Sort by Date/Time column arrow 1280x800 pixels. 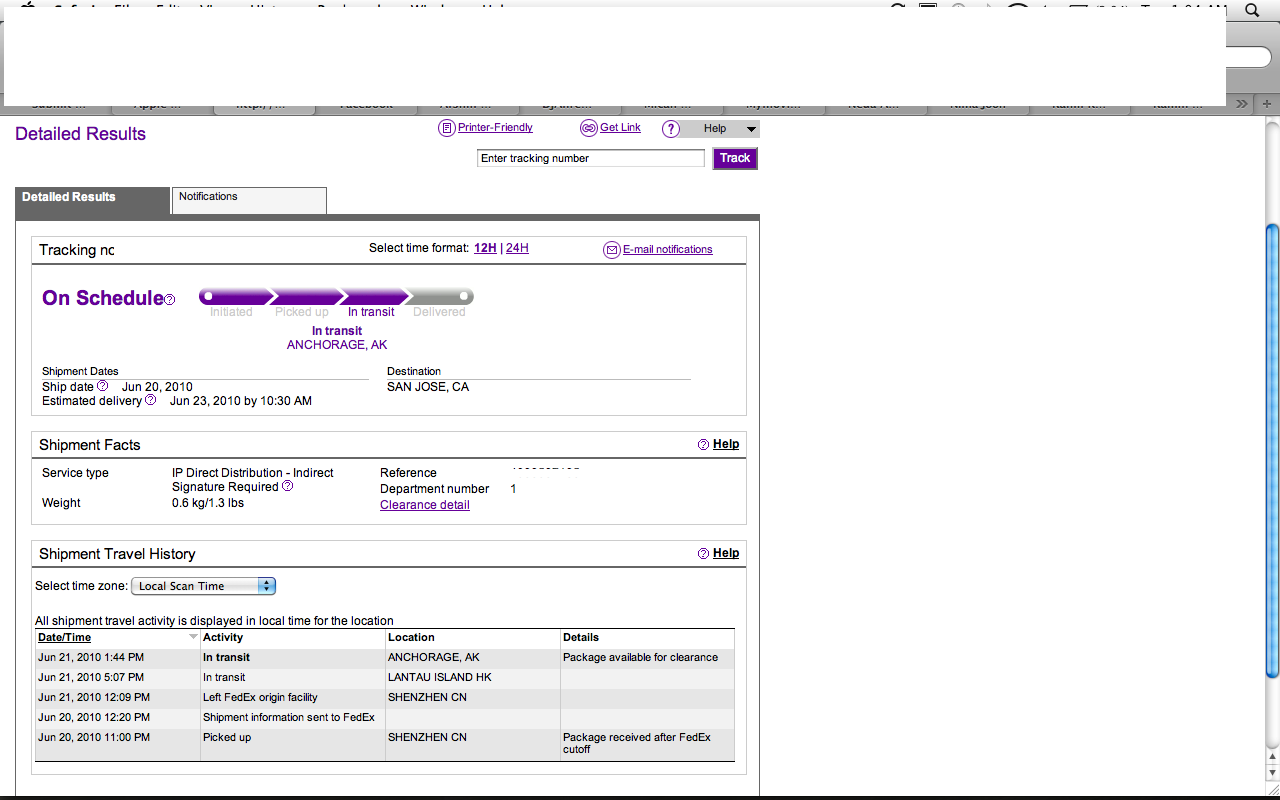[193, 637]
